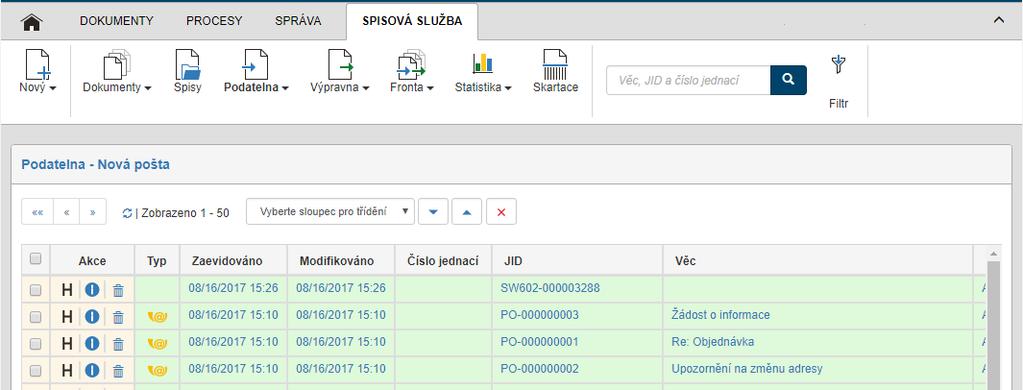The image size is (1023, 390).
Task: Go to the next page
Action: [93, 212]
